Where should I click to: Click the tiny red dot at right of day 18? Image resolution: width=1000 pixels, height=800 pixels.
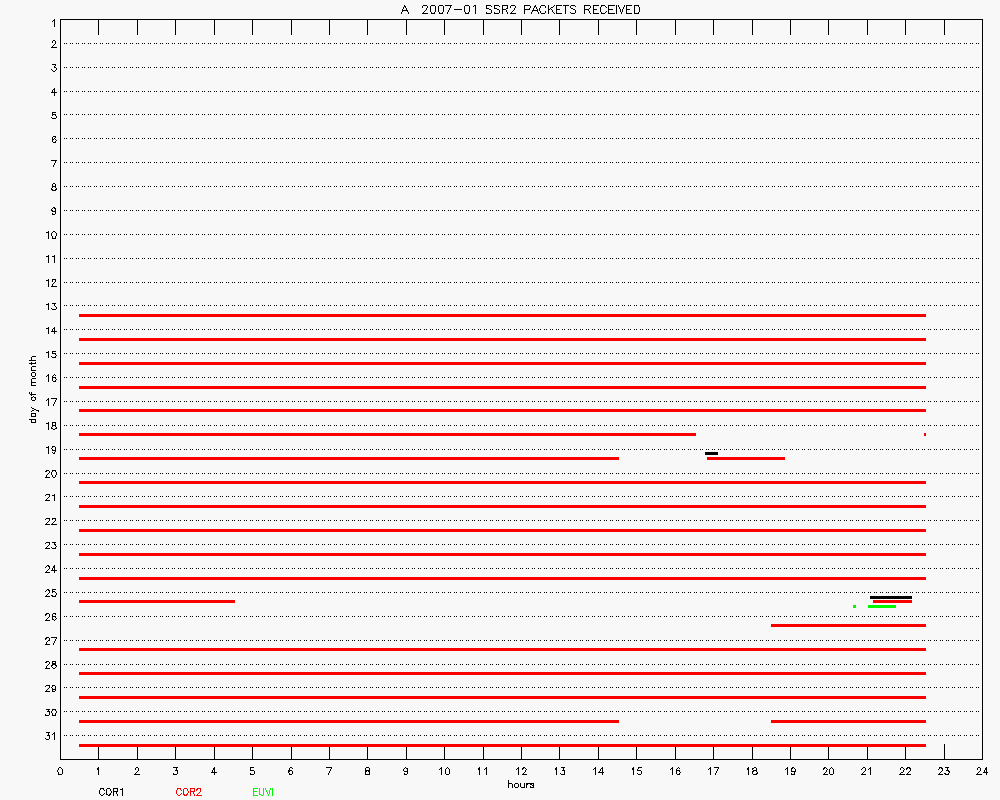[x=925, y=434]
